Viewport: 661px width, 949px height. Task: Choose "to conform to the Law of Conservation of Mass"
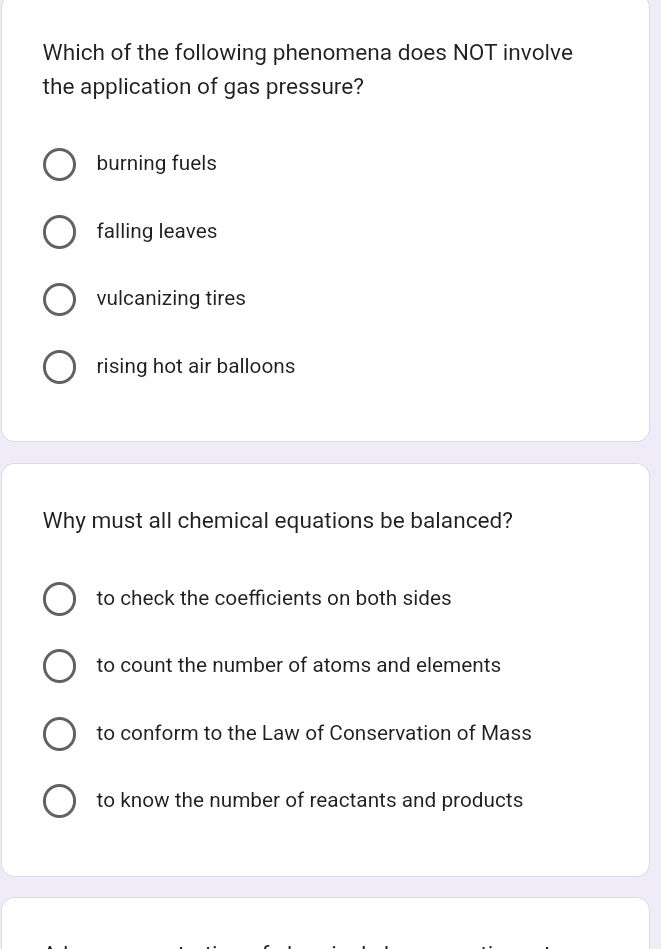point(59,733)
